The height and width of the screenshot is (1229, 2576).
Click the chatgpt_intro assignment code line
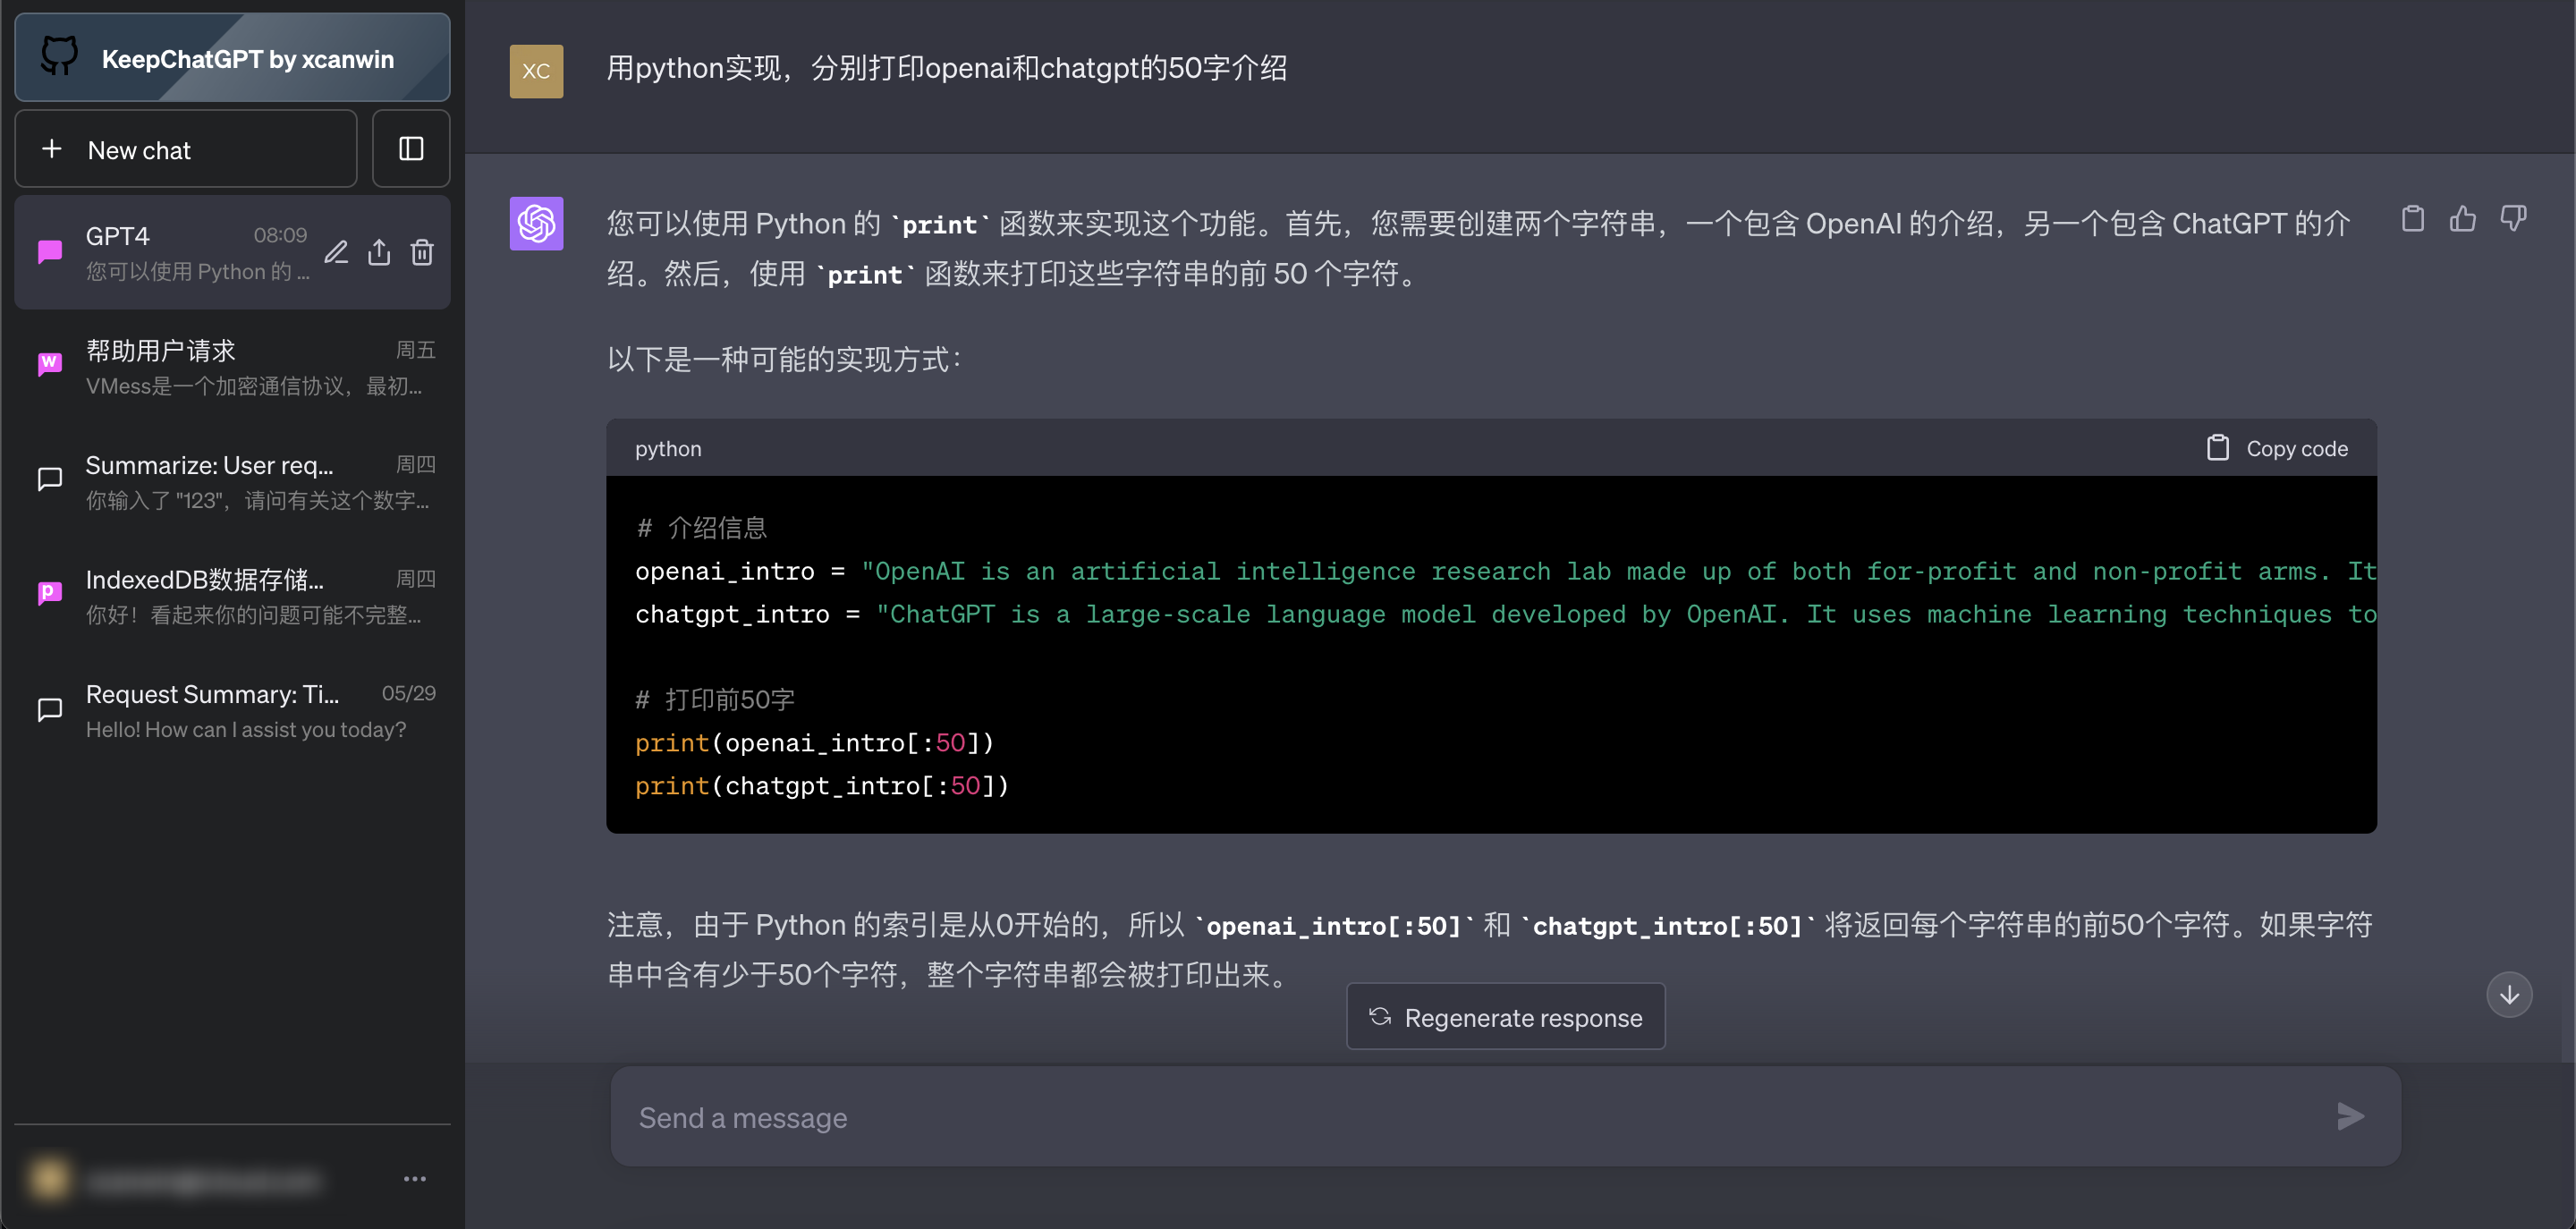click(1505, 614)
